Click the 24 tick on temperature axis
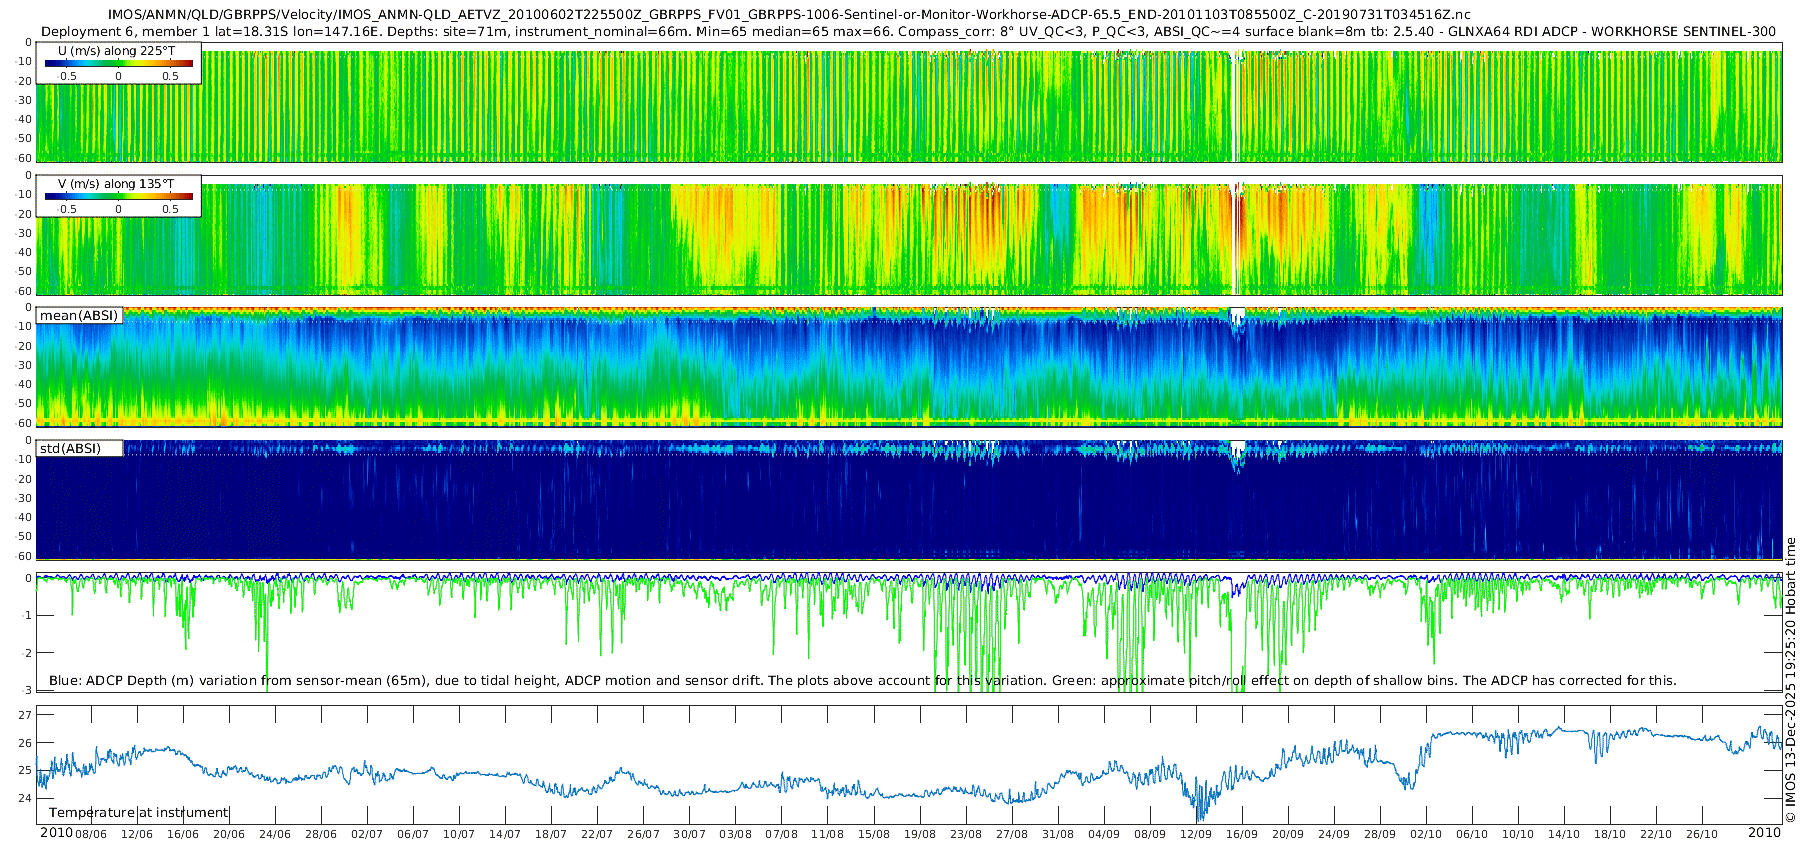The width and height of the screenshot is (1800, 850). click(25, 798)
